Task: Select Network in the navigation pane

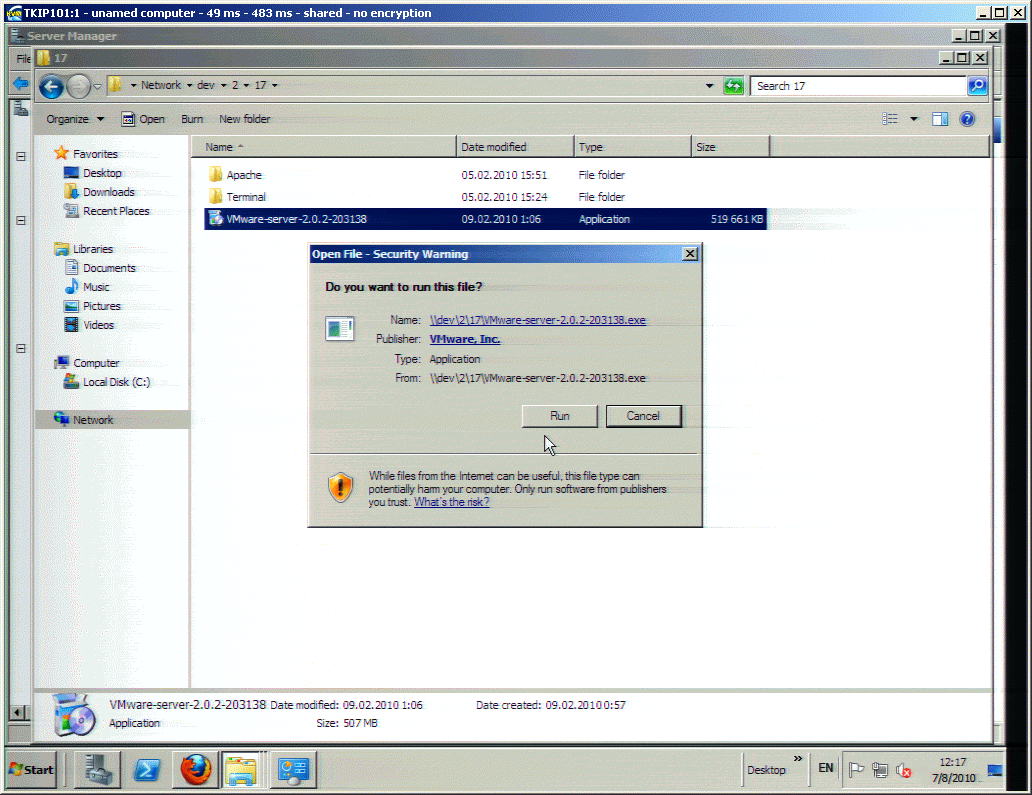Action: tap(113, 420)
